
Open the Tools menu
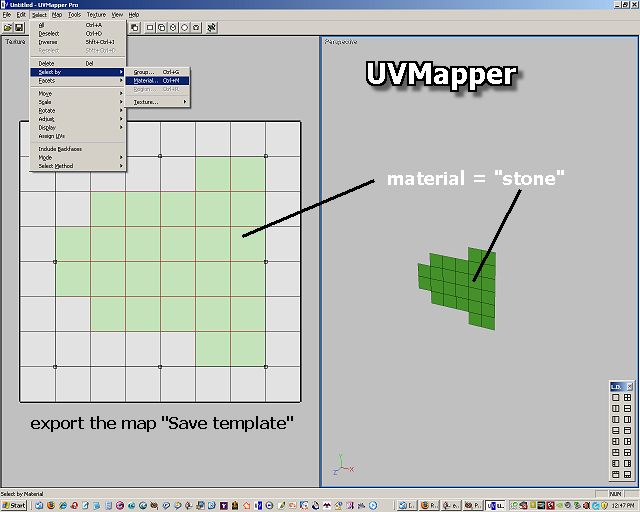74,15
